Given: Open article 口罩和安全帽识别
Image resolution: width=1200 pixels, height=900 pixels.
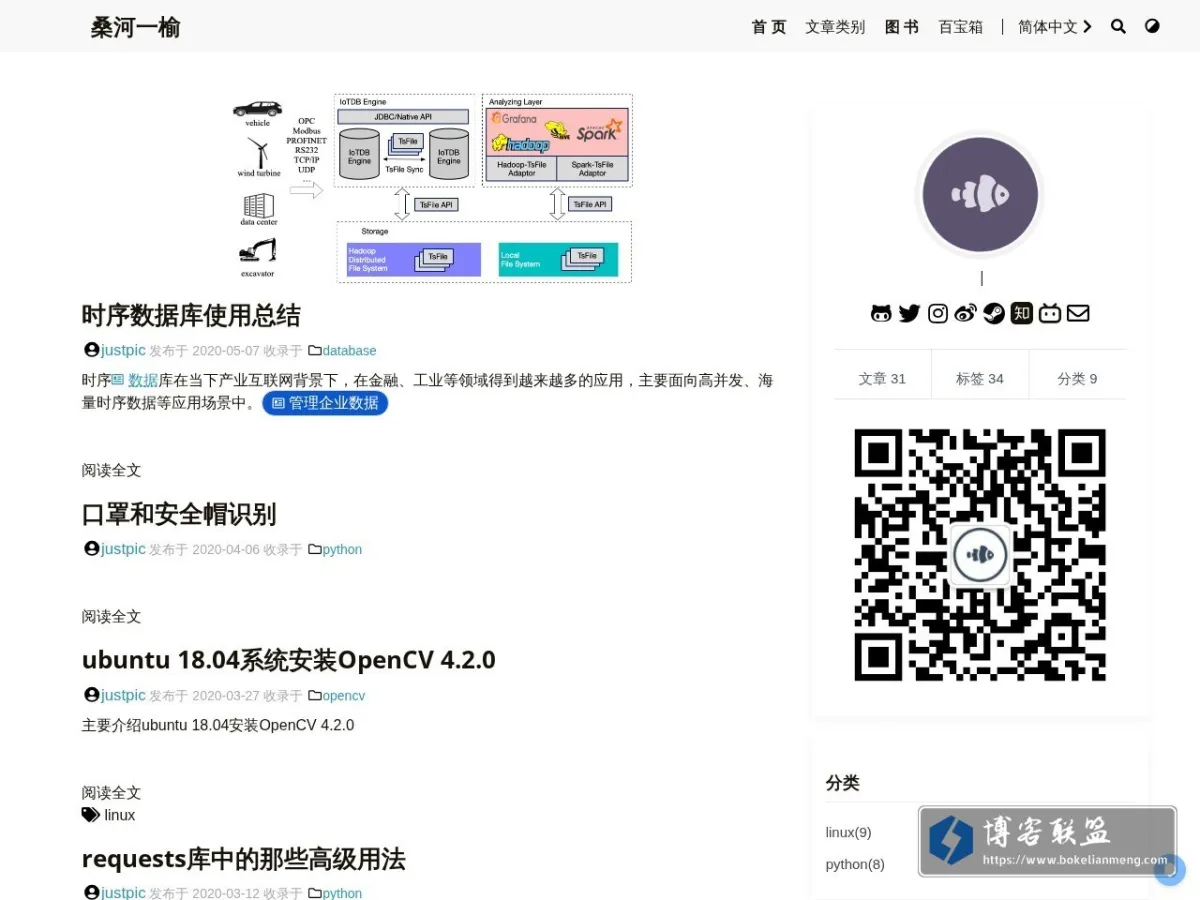Looking at the screenshot, I should 179,515.
